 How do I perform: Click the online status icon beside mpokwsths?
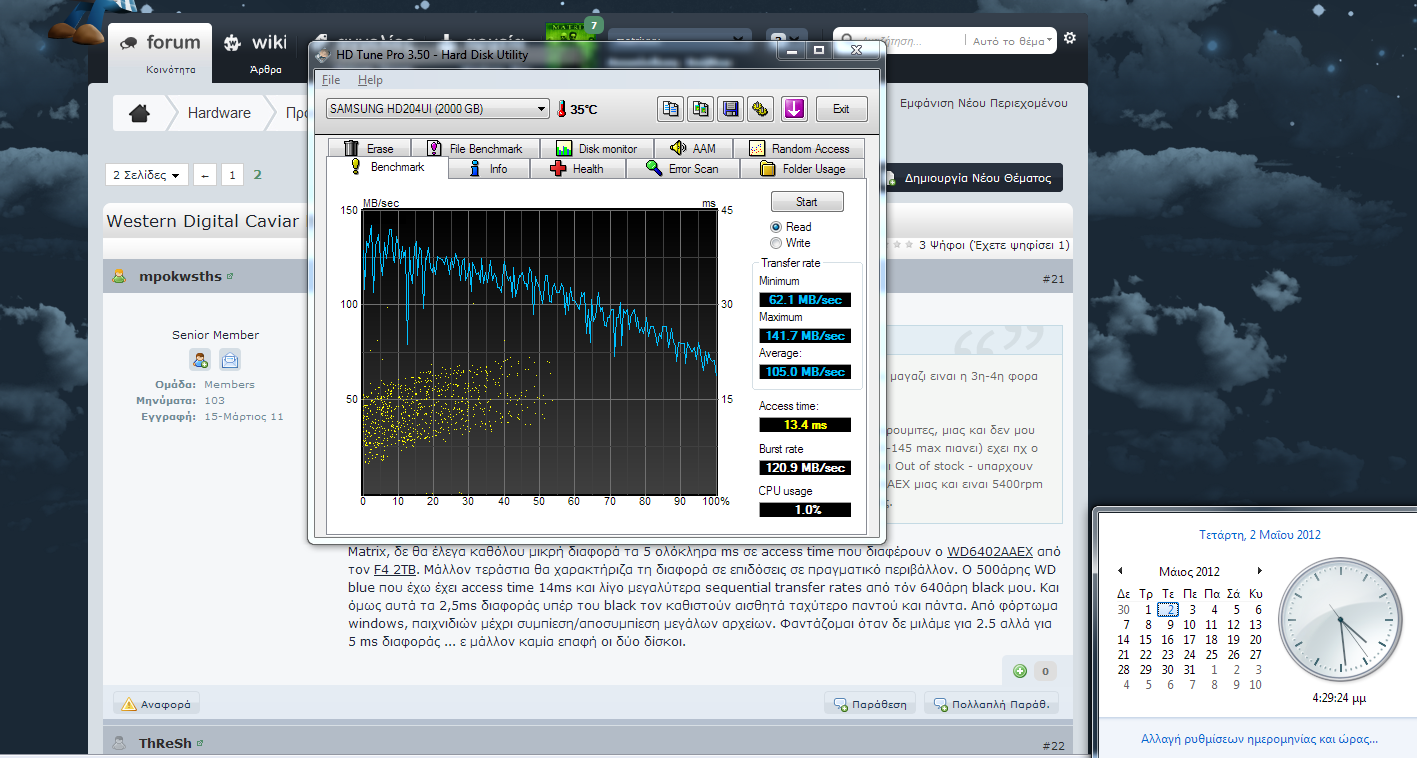(119, 277)
